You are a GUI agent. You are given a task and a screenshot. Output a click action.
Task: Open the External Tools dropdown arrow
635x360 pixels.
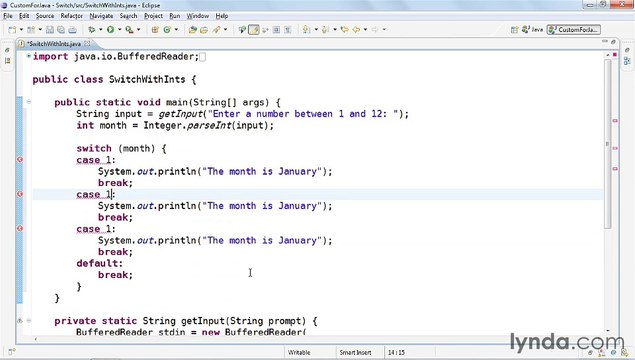(139, 30)
